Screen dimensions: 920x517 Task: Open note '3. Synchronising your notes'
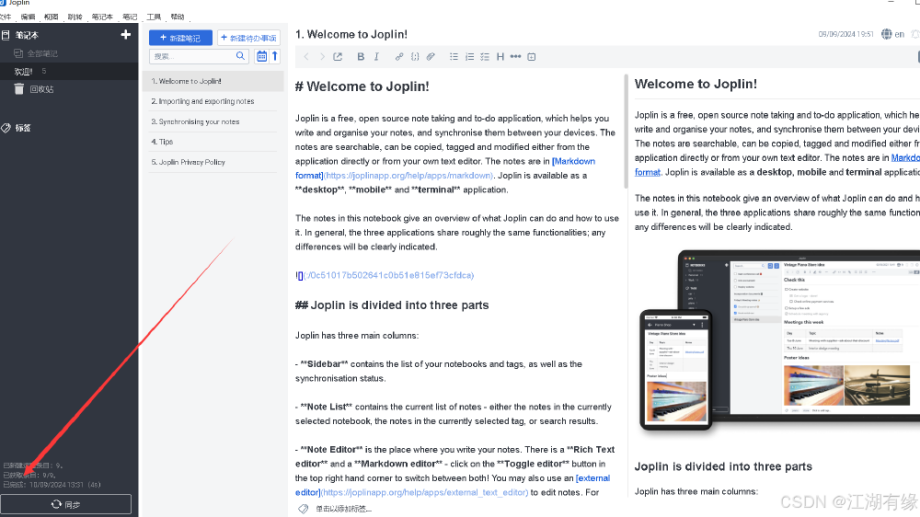pyautogui.click(x=214, y=121)
